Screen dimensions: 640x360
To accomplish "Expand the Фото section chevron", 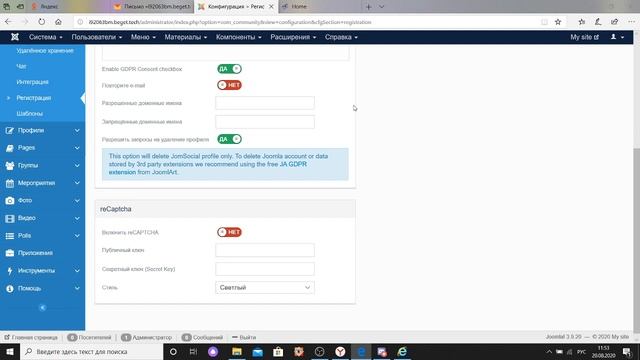I will tap(77, 200).
